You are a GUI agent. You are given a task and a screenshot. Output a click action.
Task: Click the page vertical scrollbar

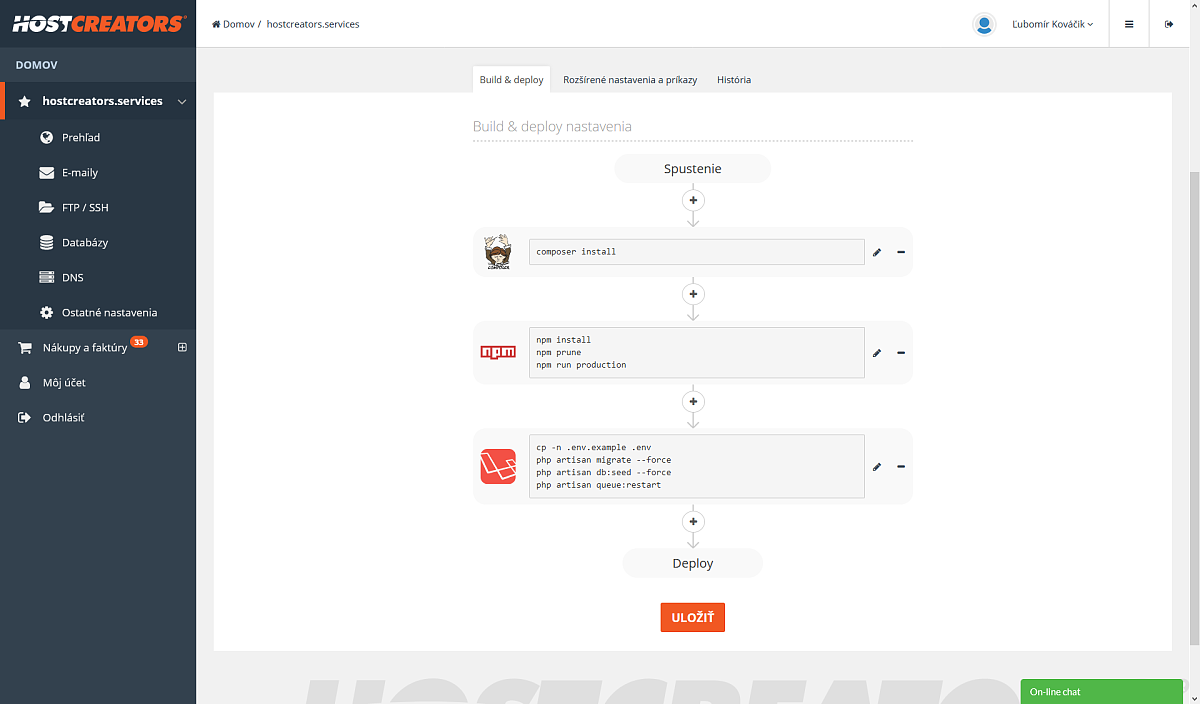pyautogui.click(x=1194, y=408)
